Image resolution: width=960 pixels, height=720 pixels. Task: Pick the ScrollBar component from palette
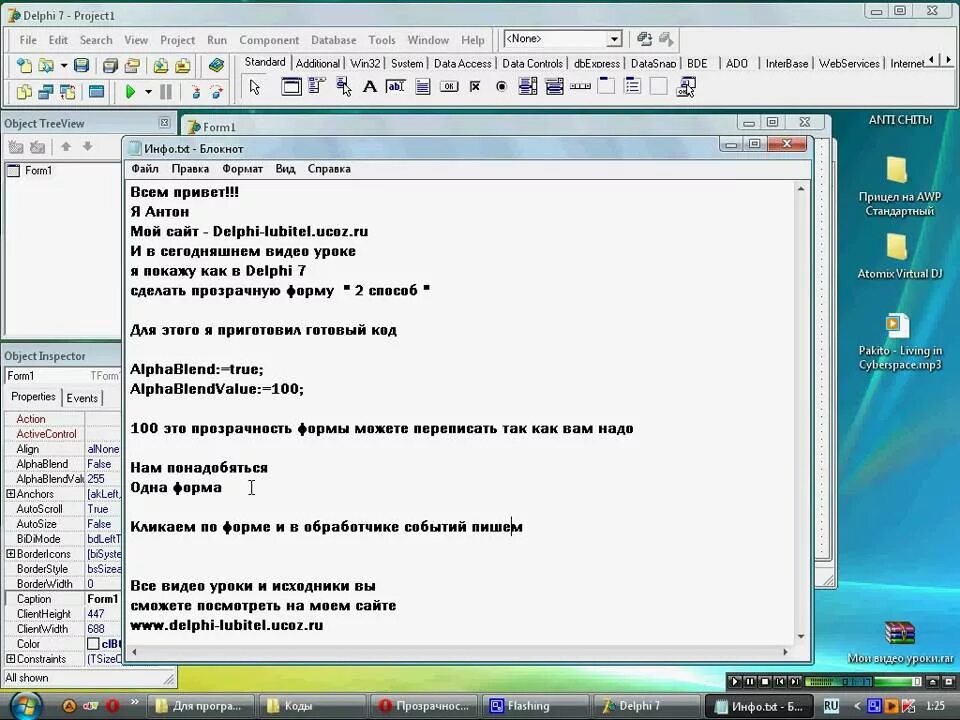580,86
